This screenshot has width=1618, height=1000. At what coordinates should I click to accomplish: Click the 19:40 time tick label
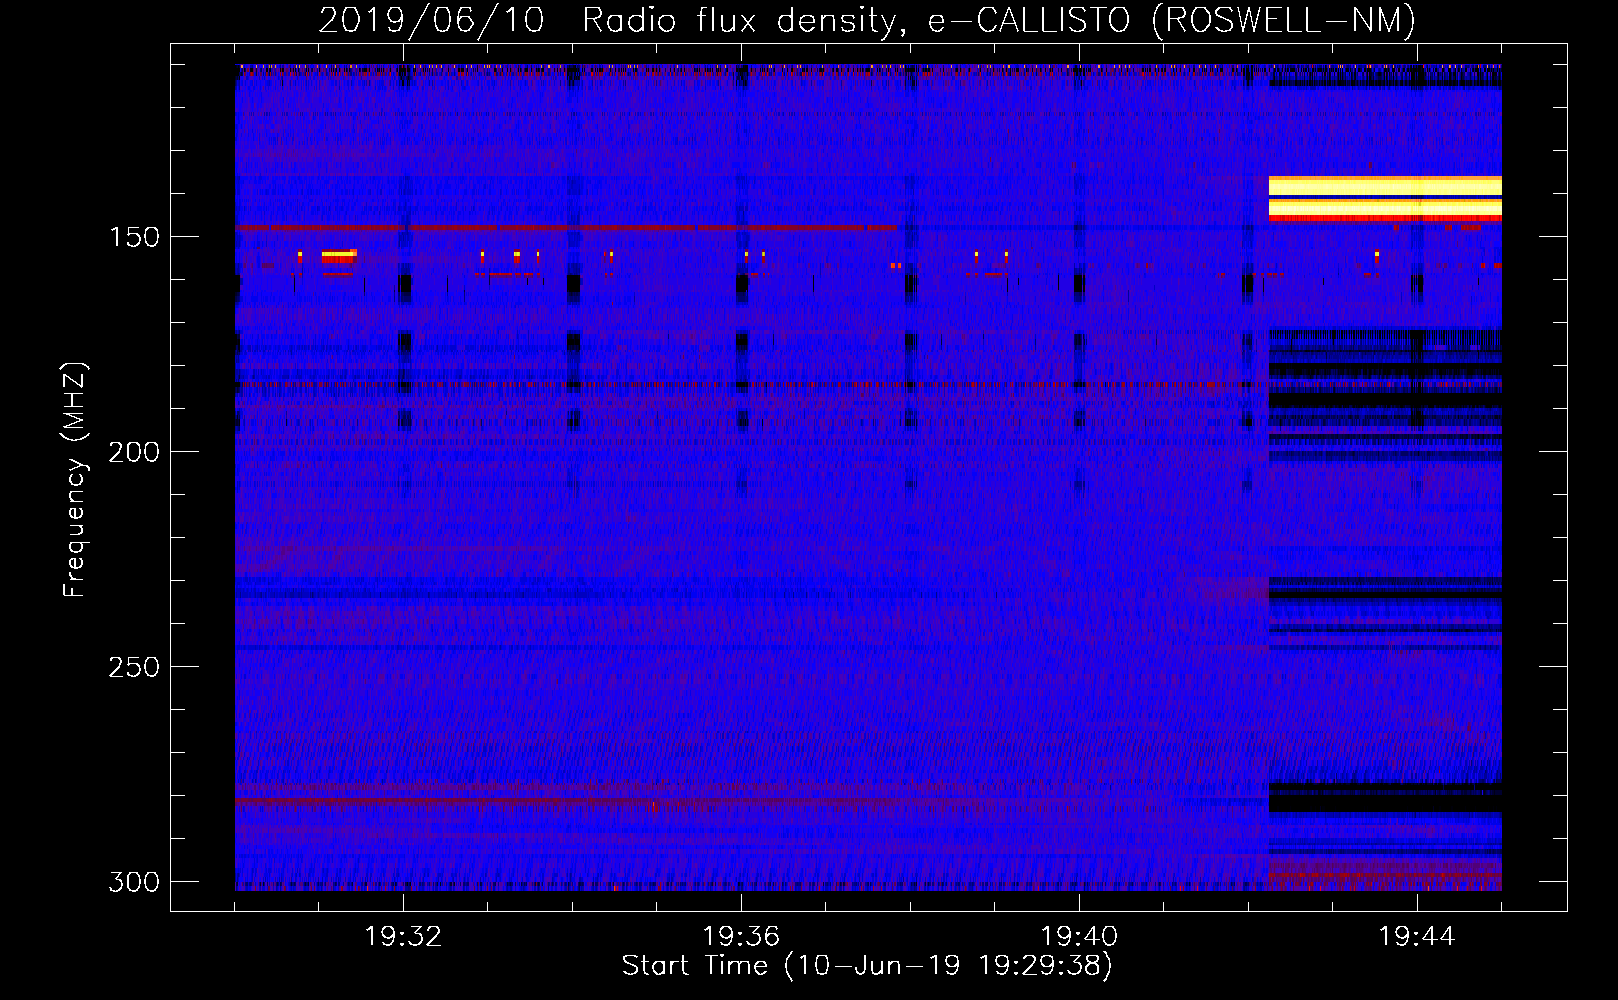[1079, 937]
